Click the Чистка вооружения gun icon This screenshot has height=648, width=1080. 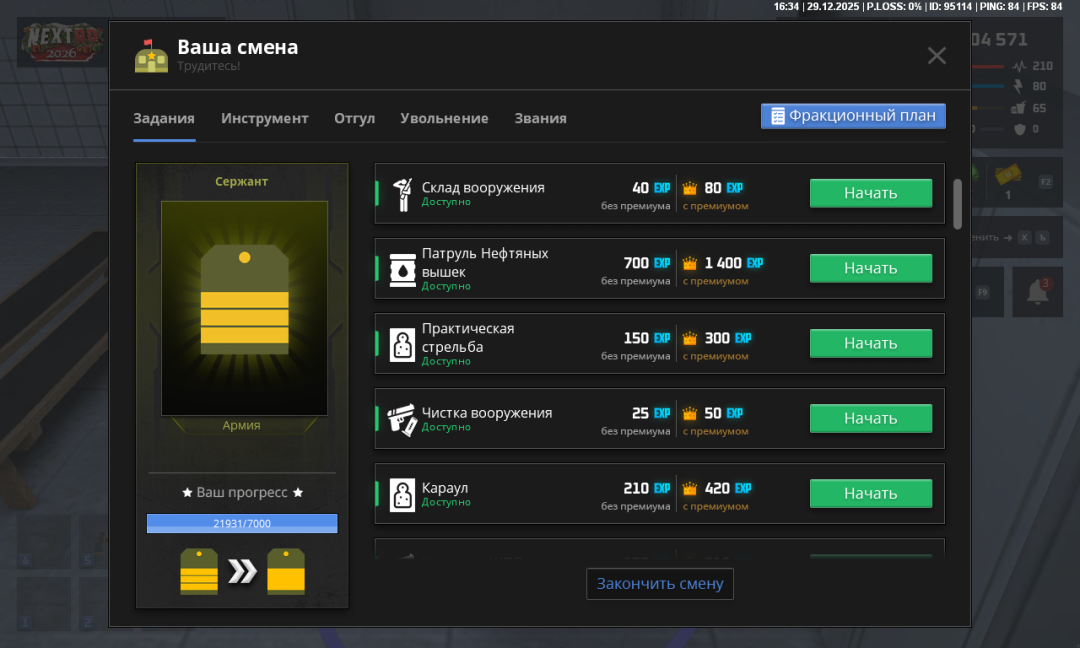(x=402, y=419)
